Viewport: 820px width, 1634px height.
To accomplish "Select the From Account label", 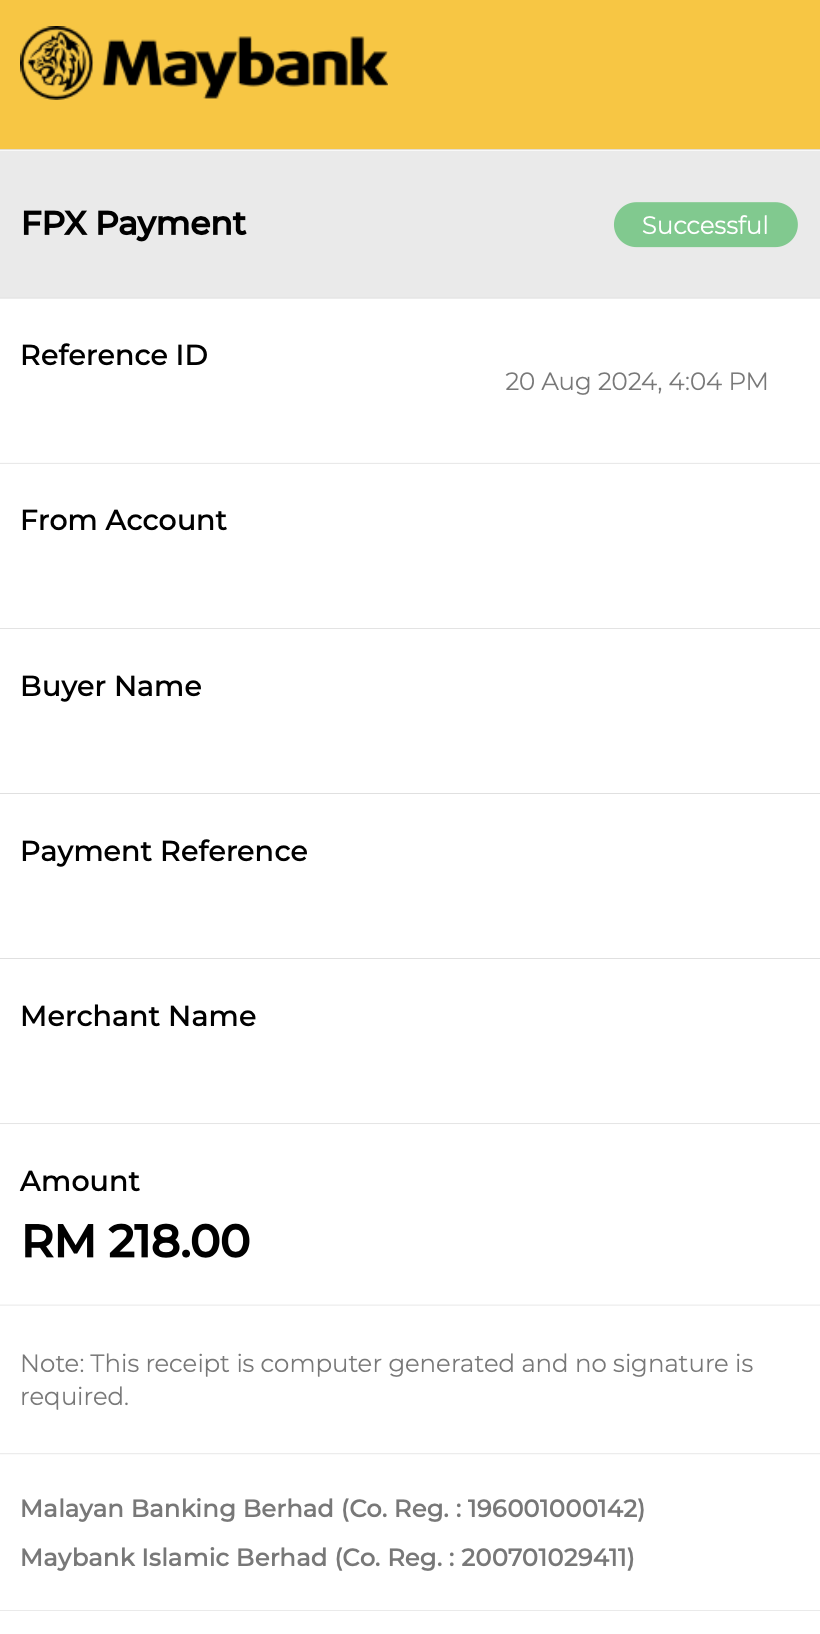I will tap(123, 520).
